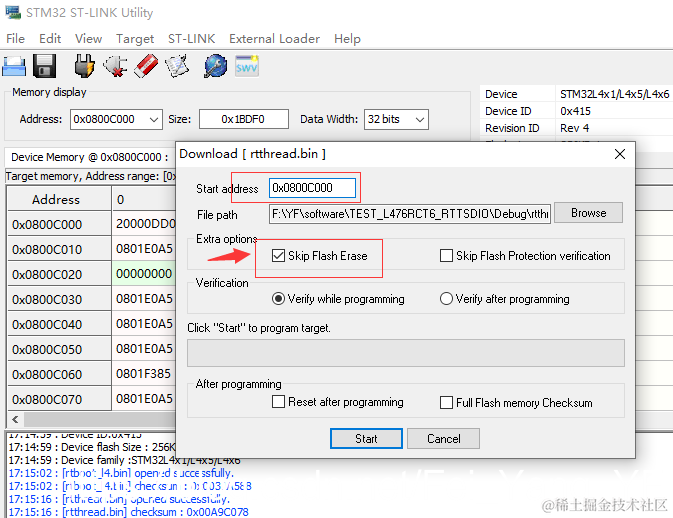Click Revision ID value Rev 4
This screenshot has width=673, height=518.
(x=574, y=128)
